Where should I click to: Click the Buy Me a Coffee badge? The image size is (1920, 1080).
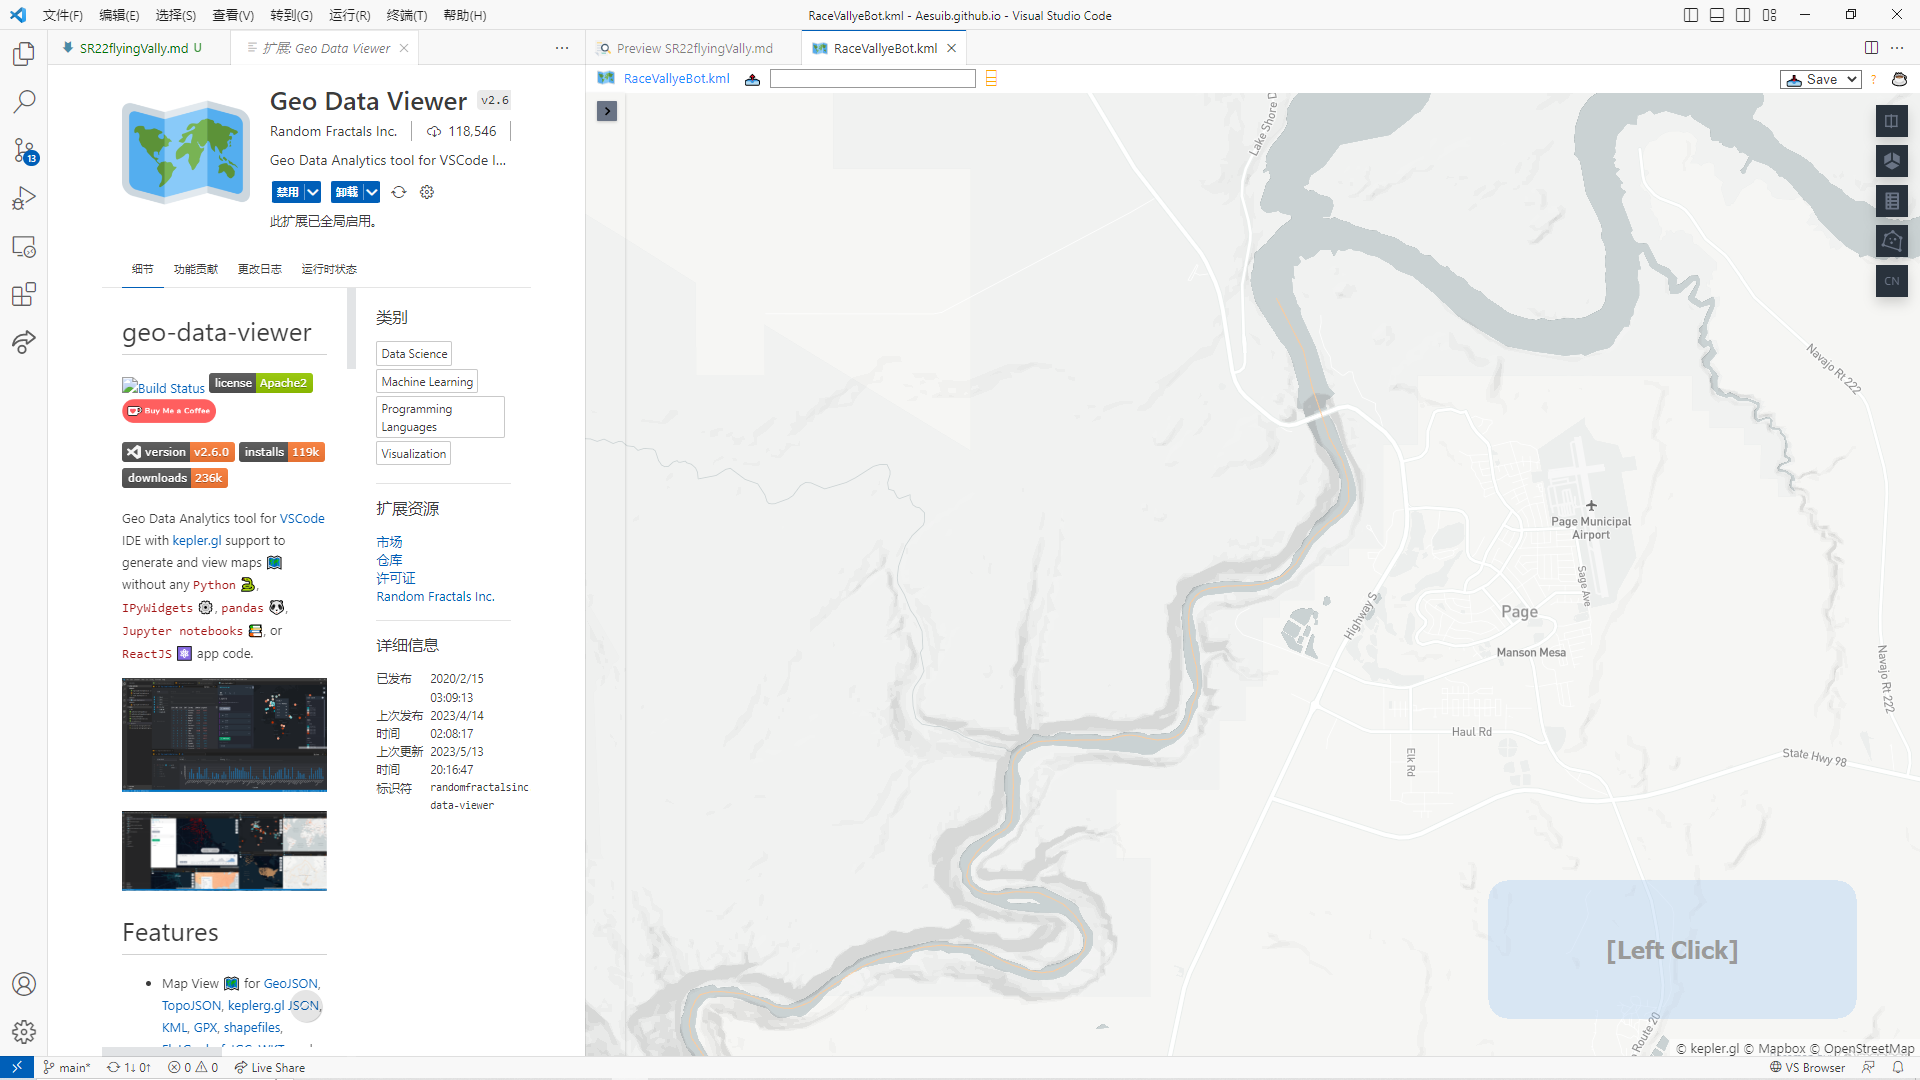coord(169,411)
